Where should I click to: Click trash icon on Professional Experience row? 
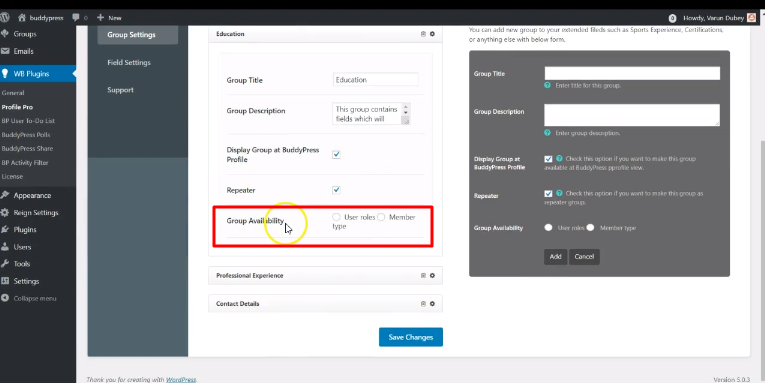pos(423,276)
